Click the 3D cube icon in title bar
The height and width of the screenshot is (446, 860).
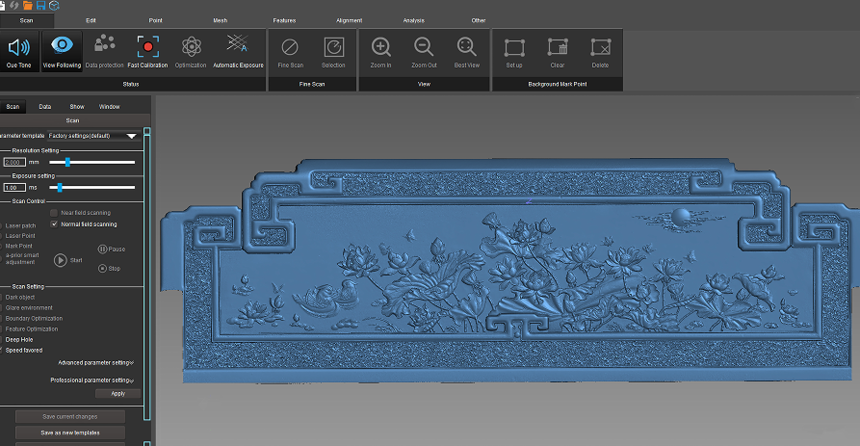point(54,5)
